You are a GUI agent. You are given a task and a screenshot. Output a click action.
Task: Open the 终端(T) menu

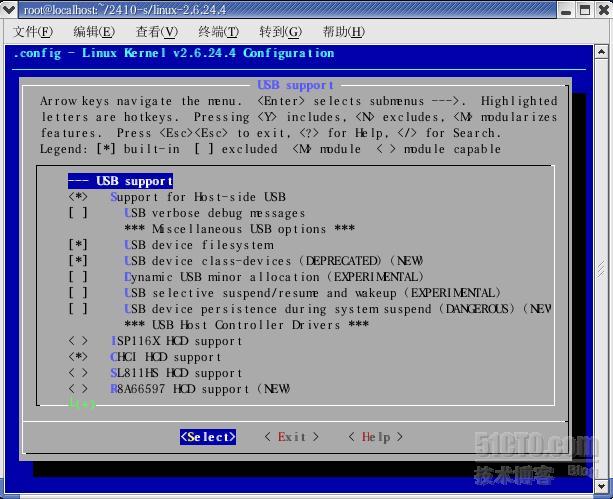coord(219,31)
